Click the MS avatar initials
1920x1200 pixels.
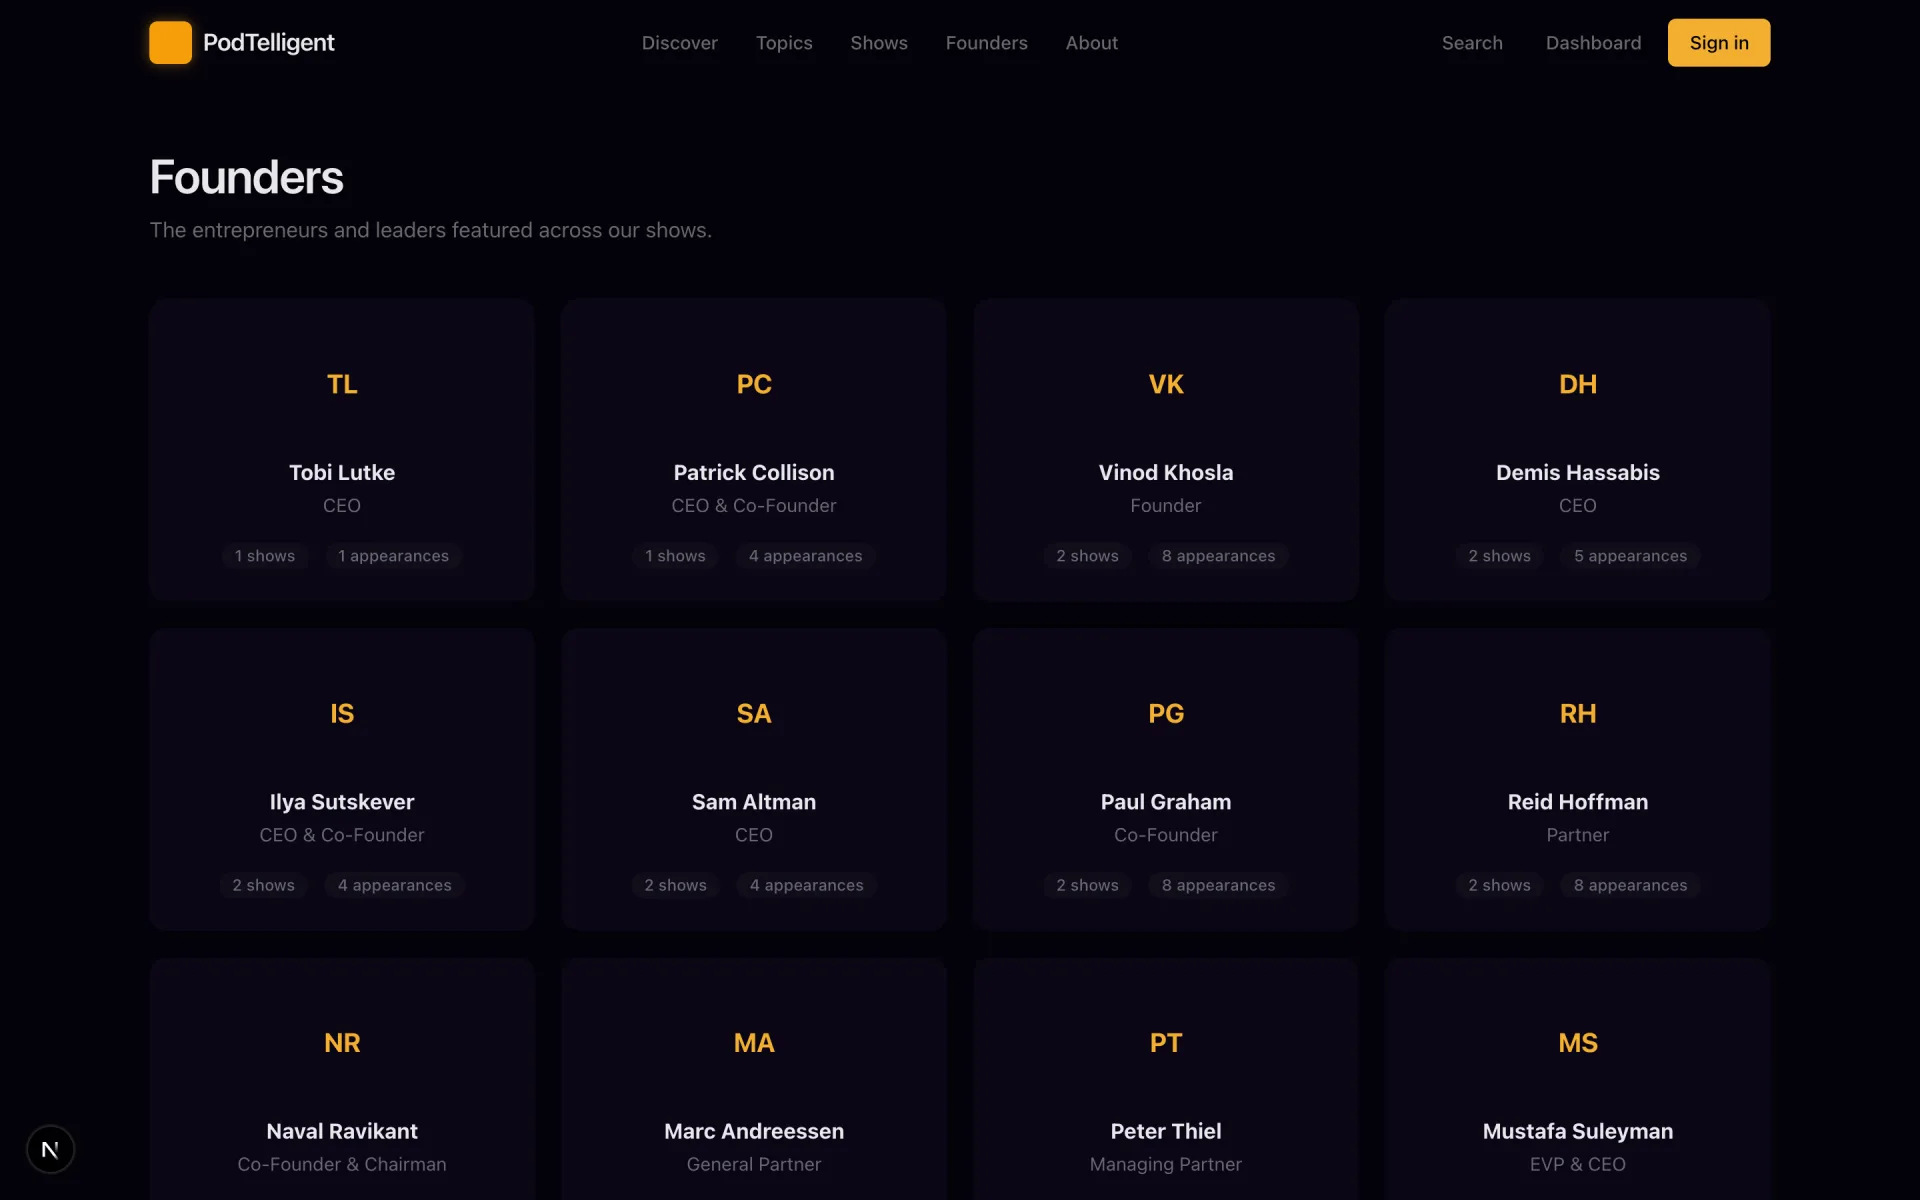coord(1578,1043)
